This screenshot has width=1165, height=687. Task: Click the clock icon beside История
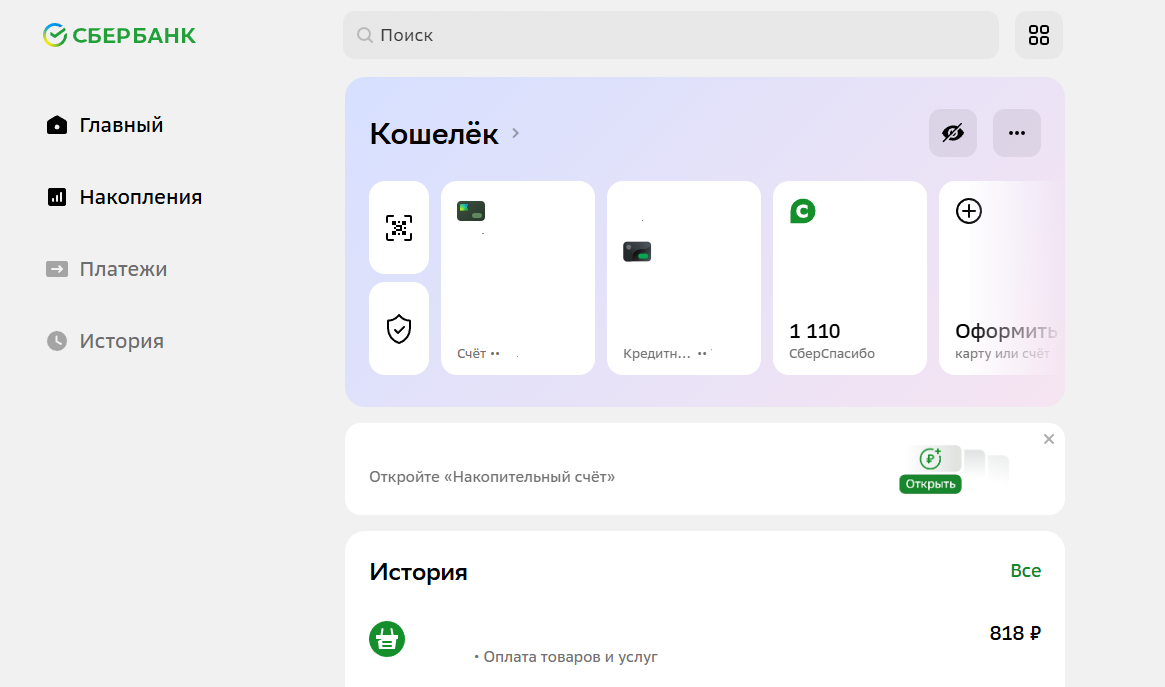coord(56,341)
